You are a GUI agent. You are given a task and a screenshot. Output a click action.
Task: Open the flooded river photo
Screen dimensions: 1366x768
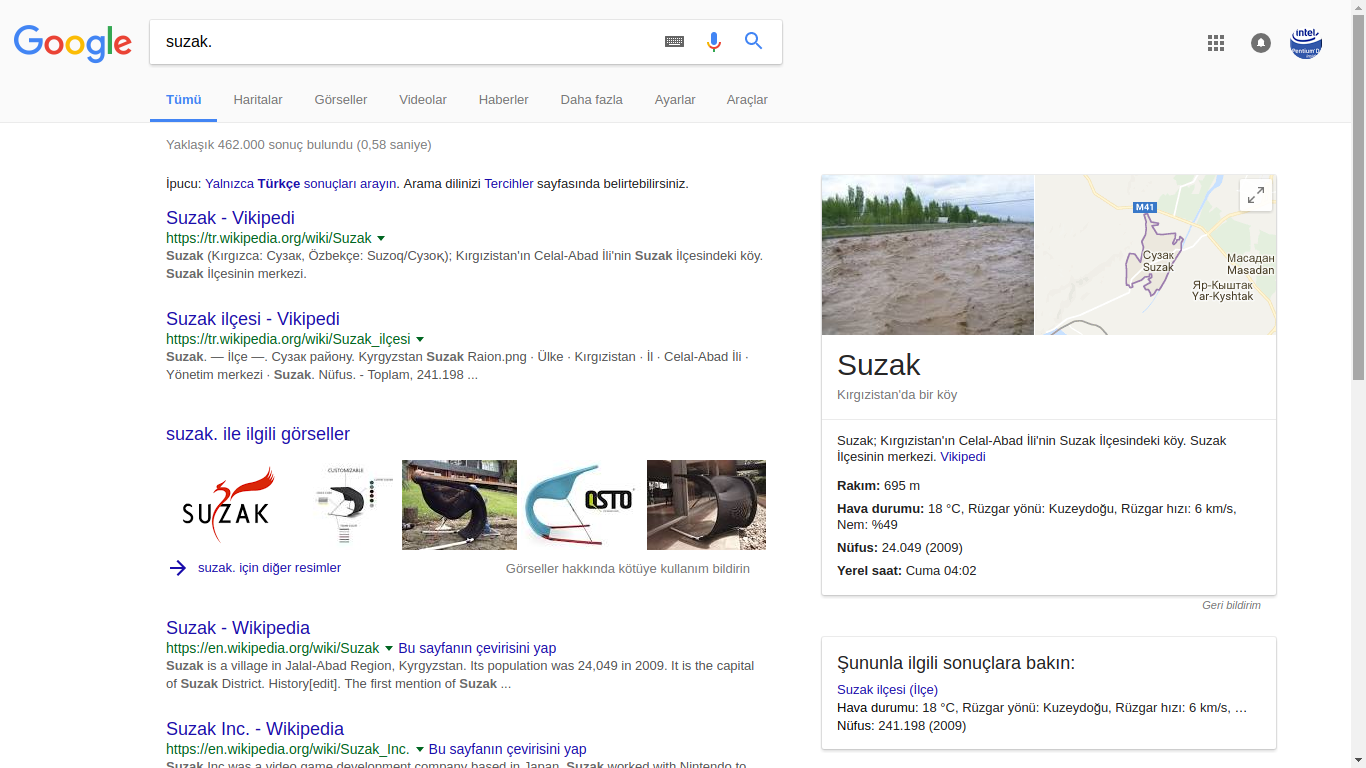tap(928, 255)
